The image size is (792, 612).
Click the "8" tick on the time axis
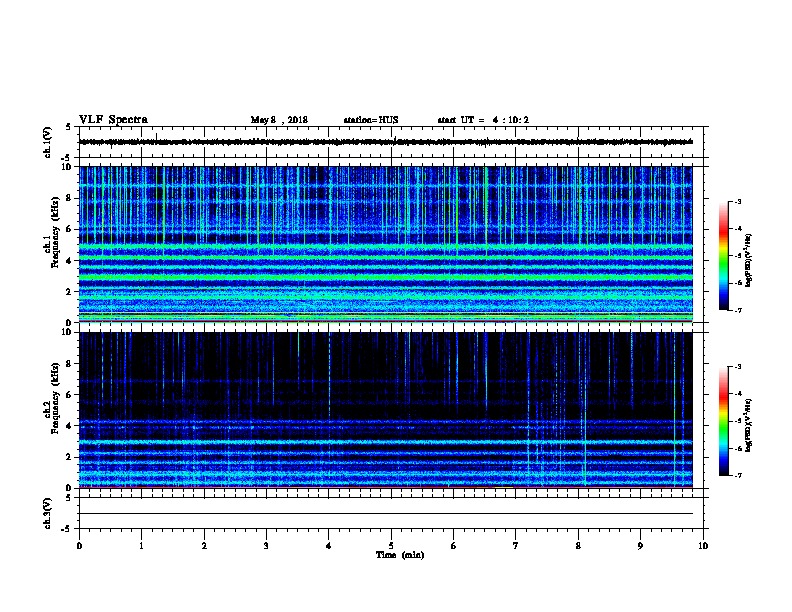click(x=578, y=546)
